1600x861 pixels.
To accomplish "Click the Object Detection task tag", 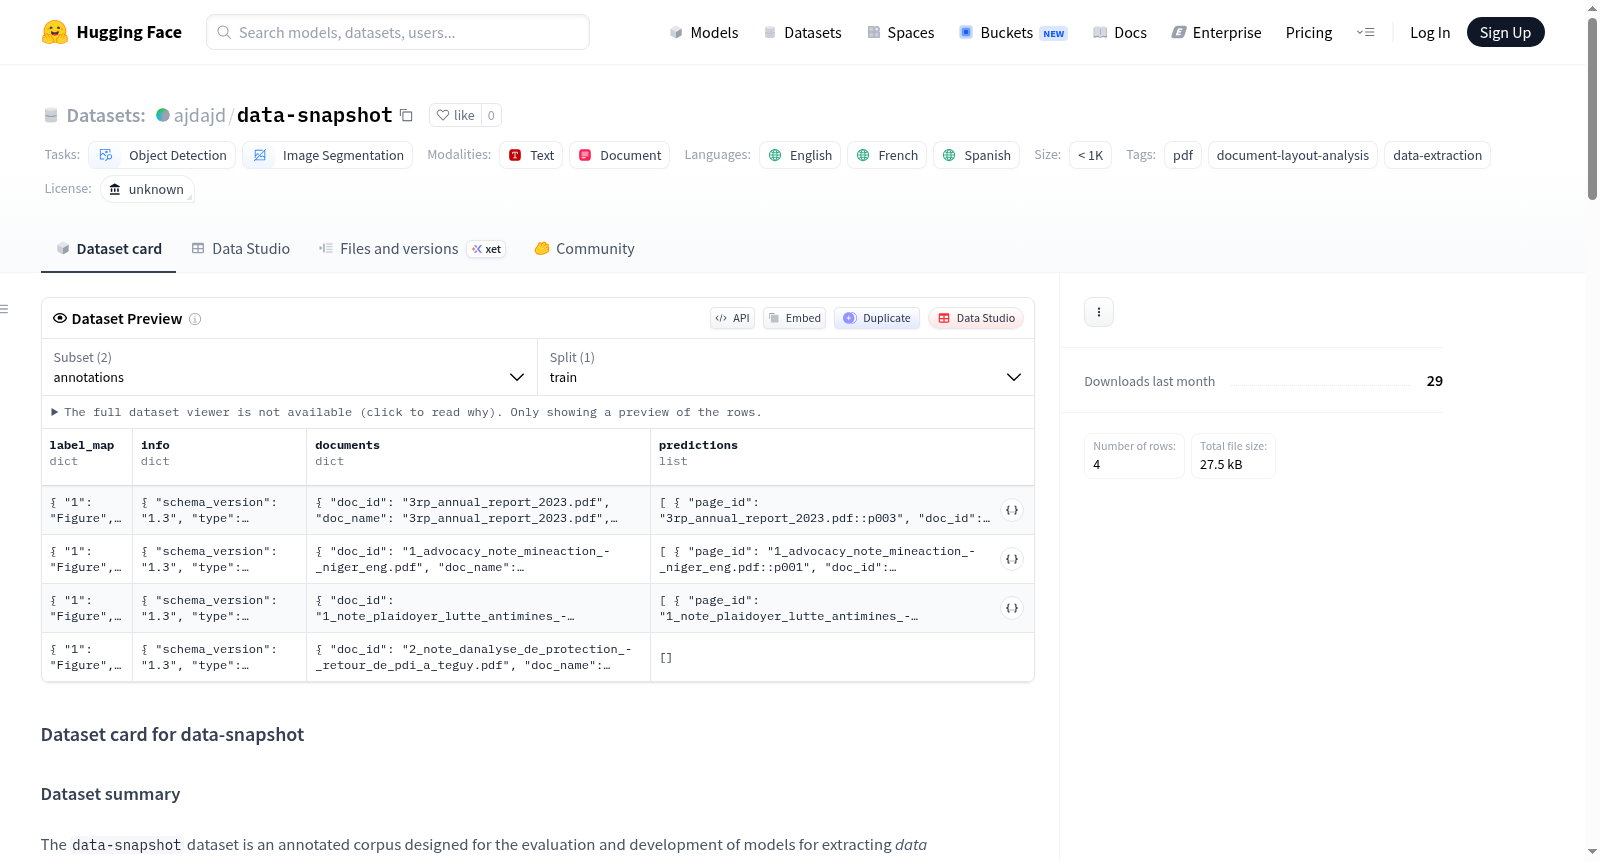I will (163, 155).
